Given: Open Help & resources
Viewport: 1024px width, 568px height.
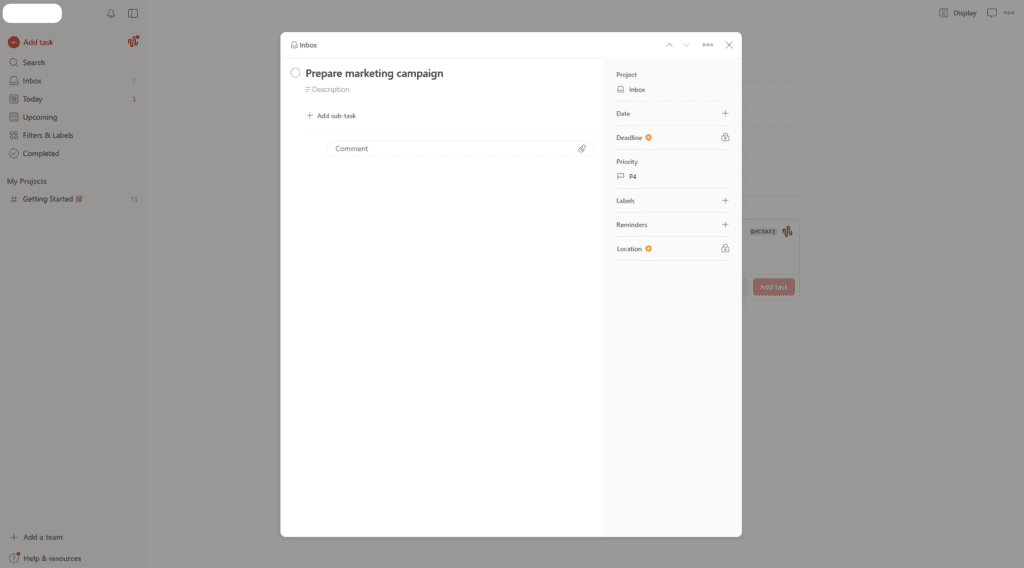Looking at the screenshot, I should 45,558.
